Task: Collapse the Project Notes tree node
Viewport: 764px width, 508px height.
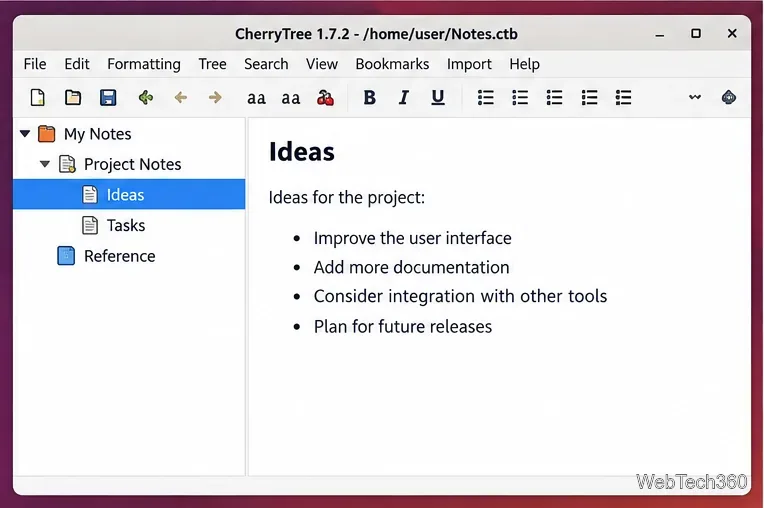Action: (x=45, y=164)
